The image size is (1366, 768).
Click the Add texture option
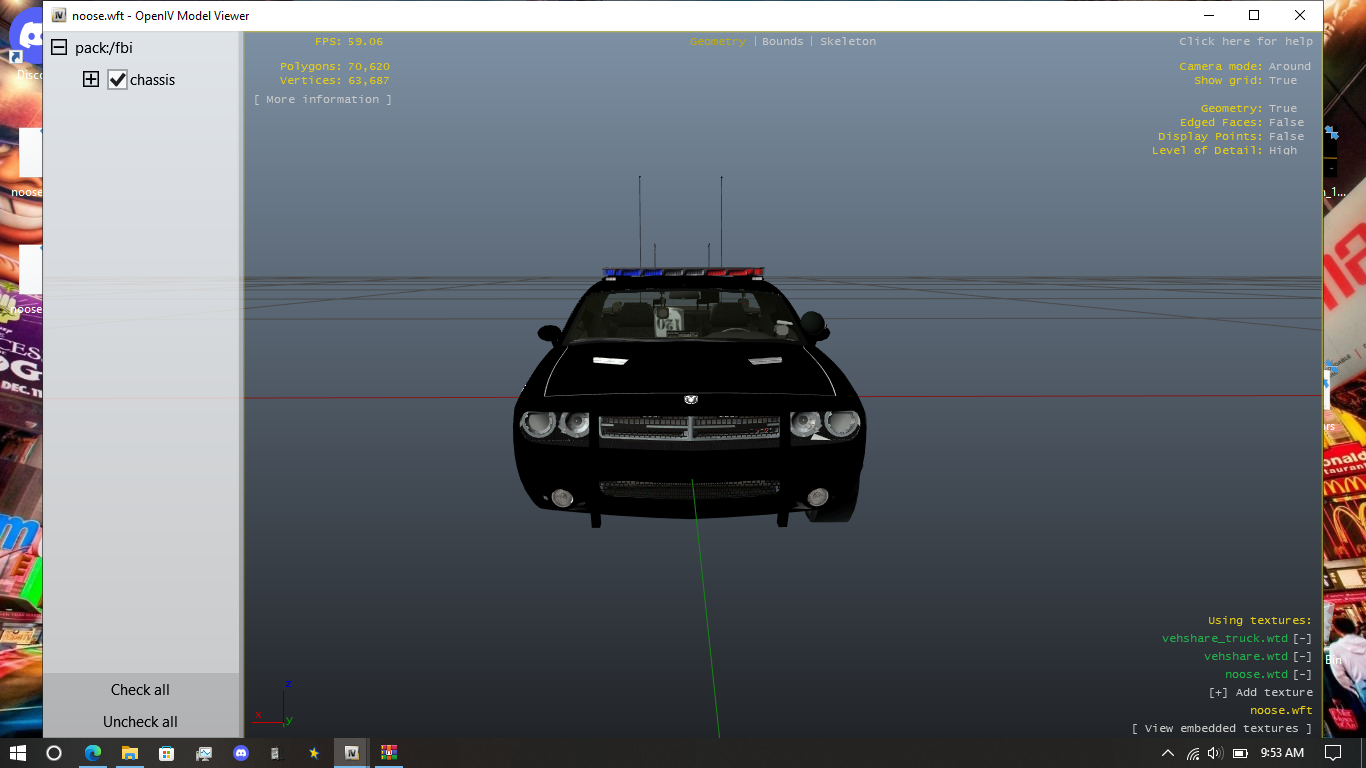1260,692
